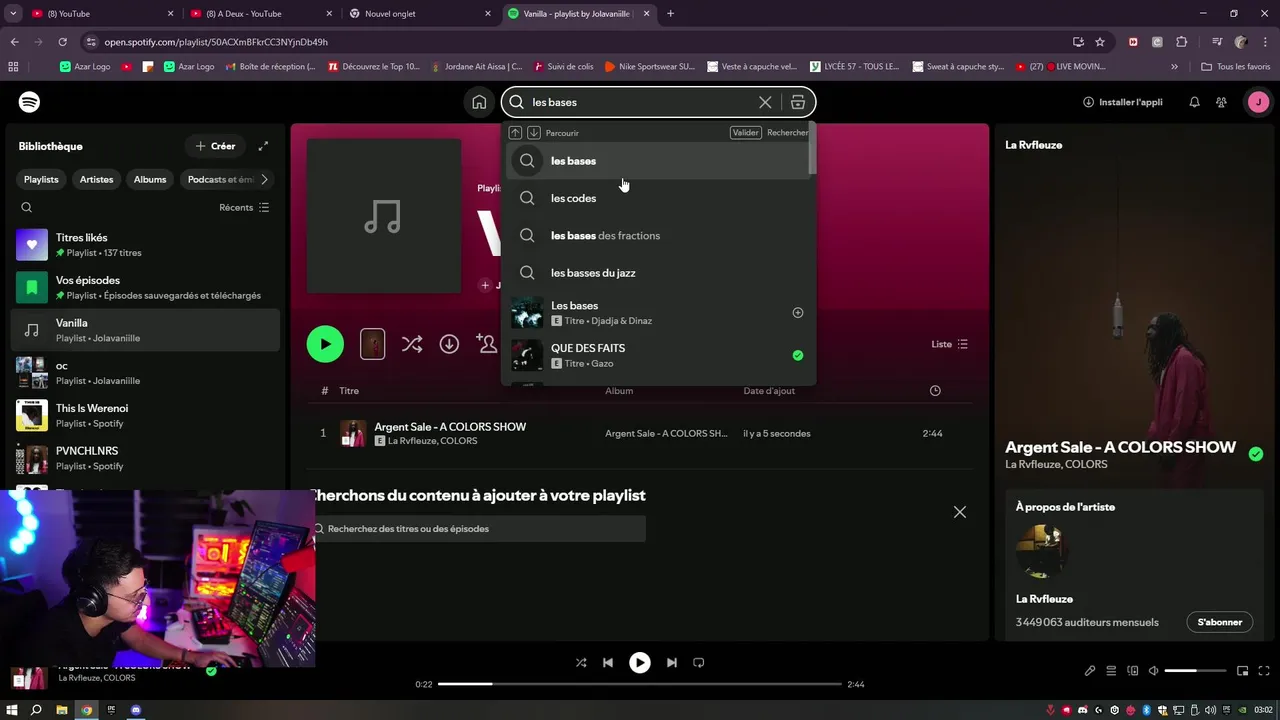This screenshot has height=720, width=1280.
Task: Open the friends activity icon
Action: (1221, 102)
